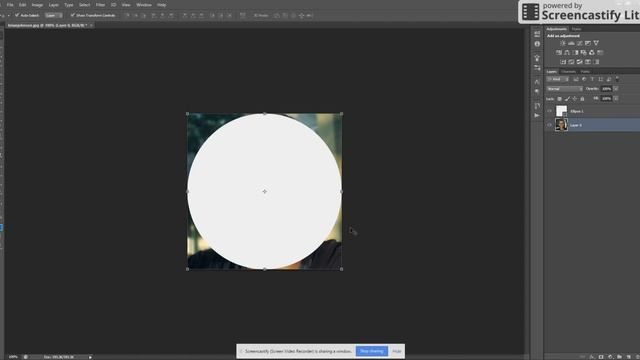Screen dimensions: 640x360
Task: Open the Normal blend mode dropdown
Action: tap(564, 89)
